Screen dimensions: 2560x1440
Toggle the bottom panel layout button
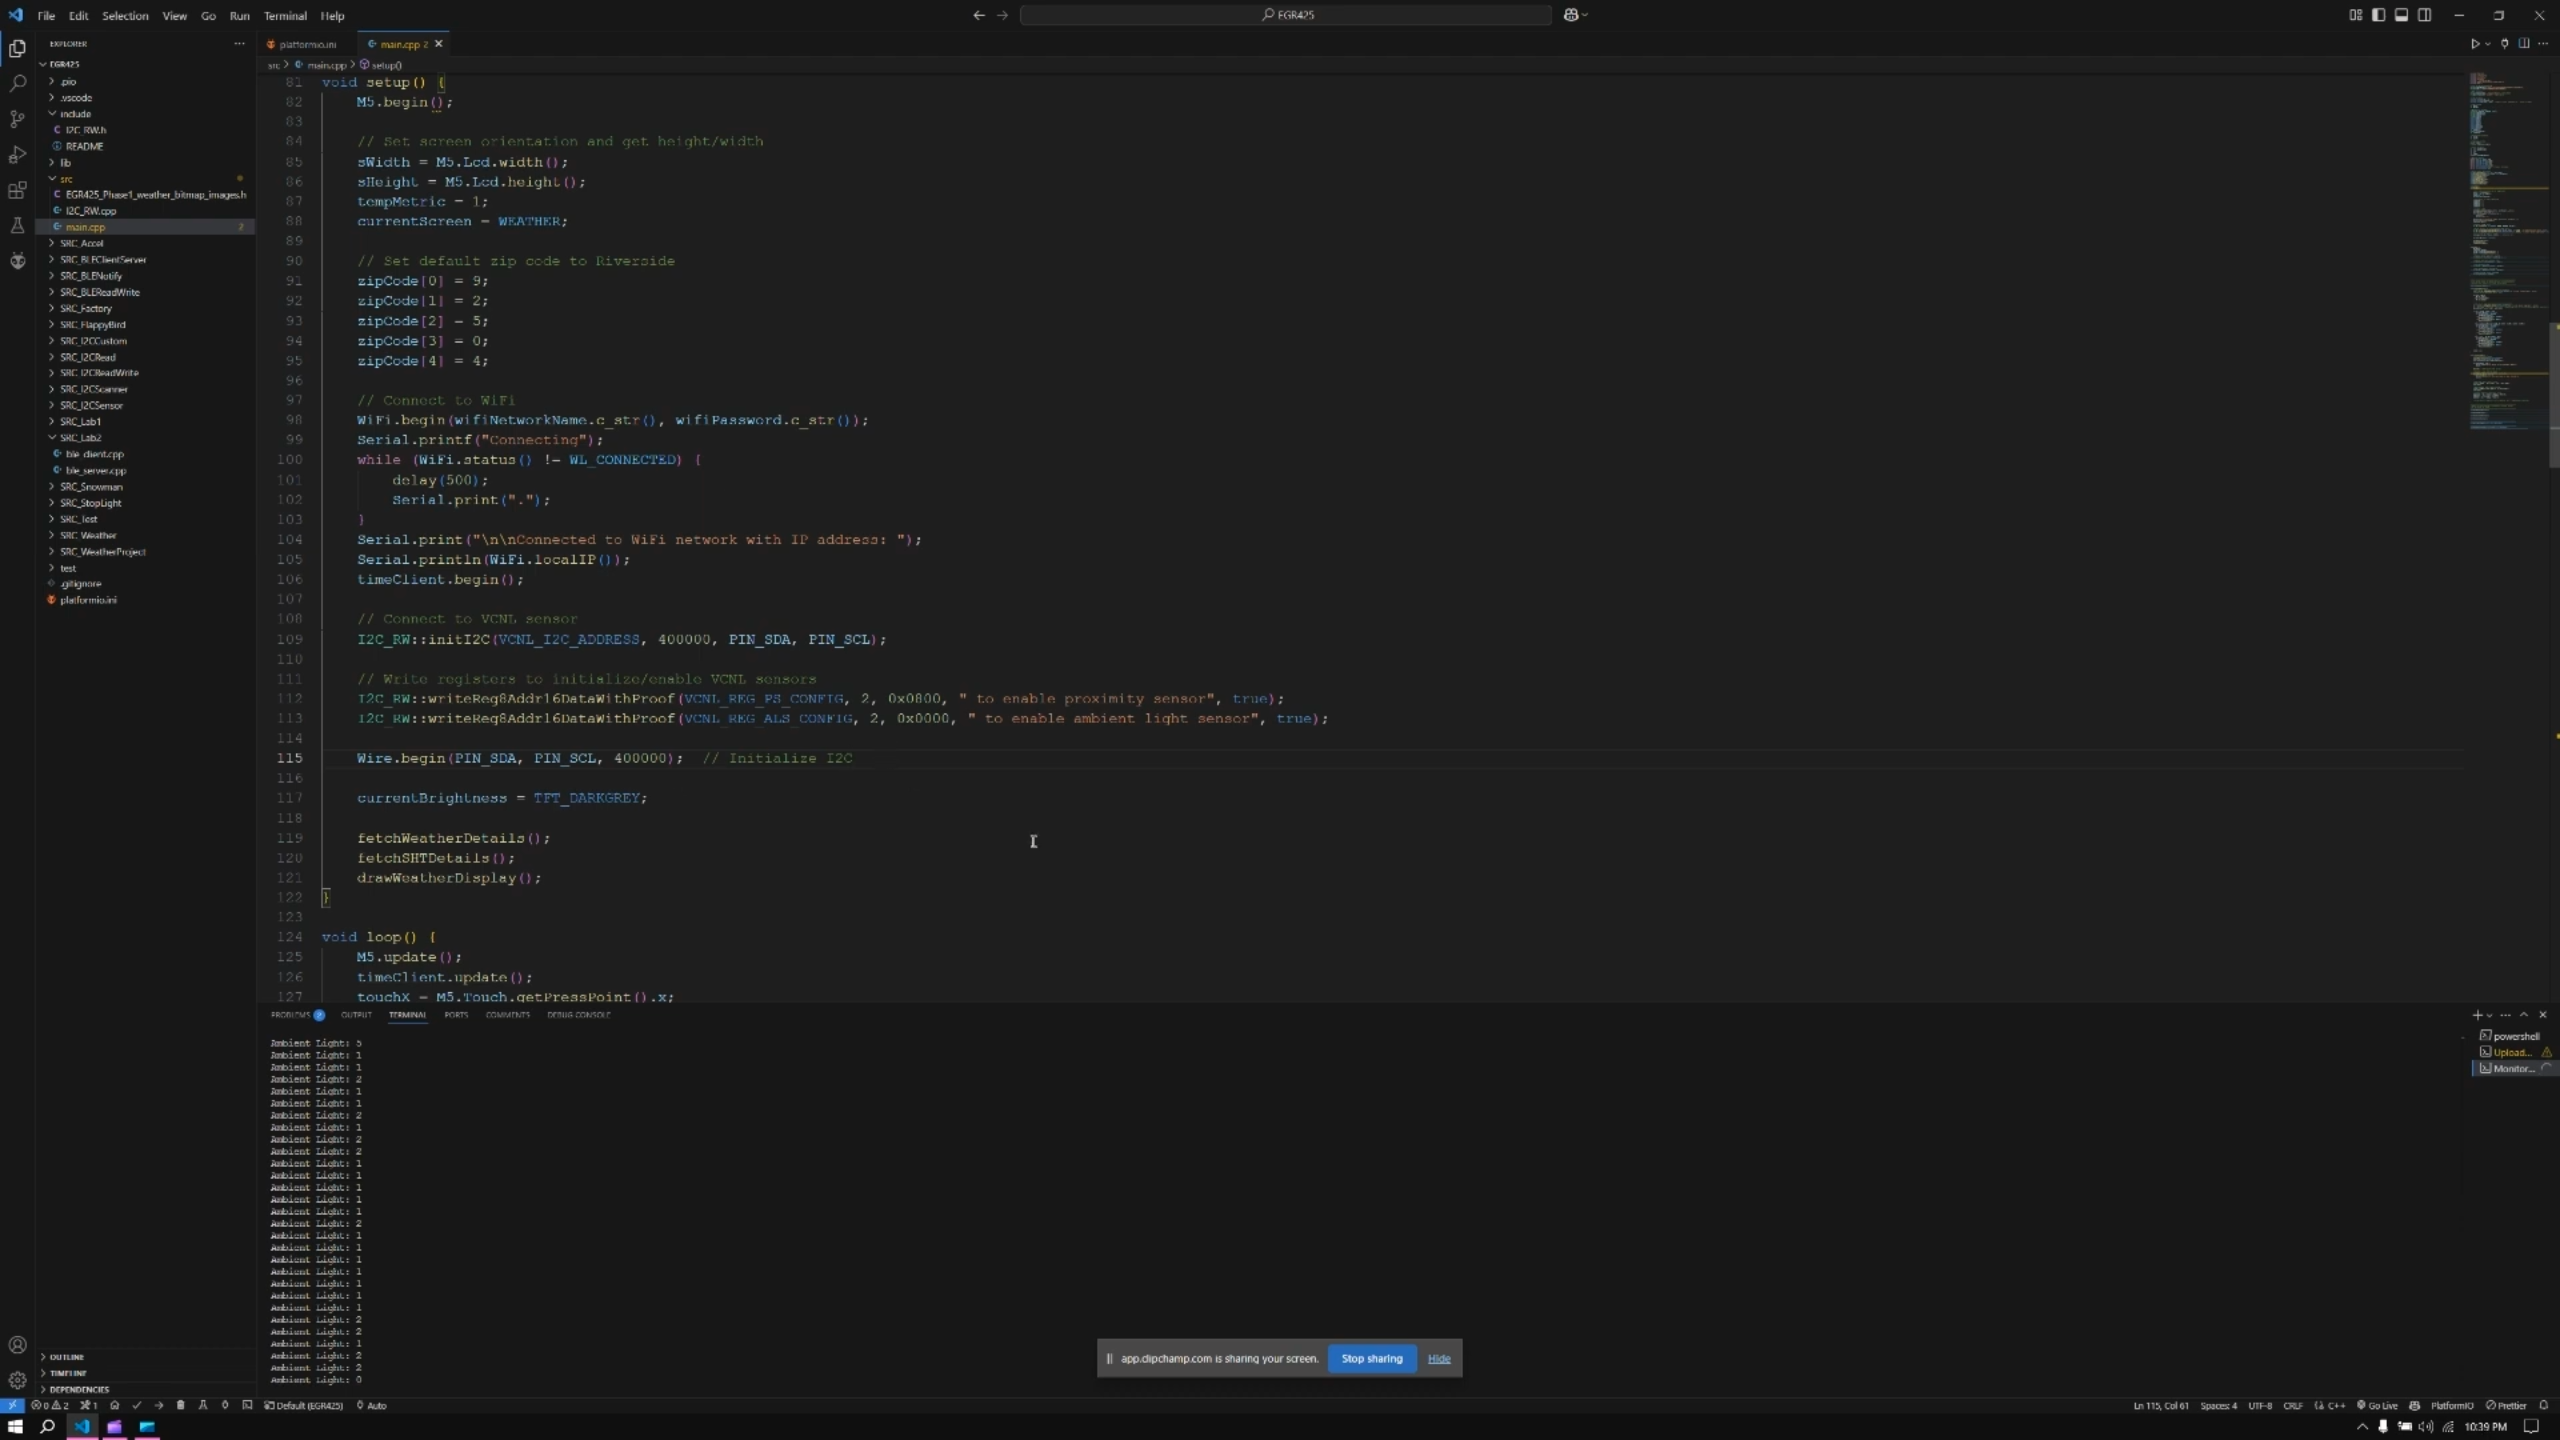click(2401, 15)
